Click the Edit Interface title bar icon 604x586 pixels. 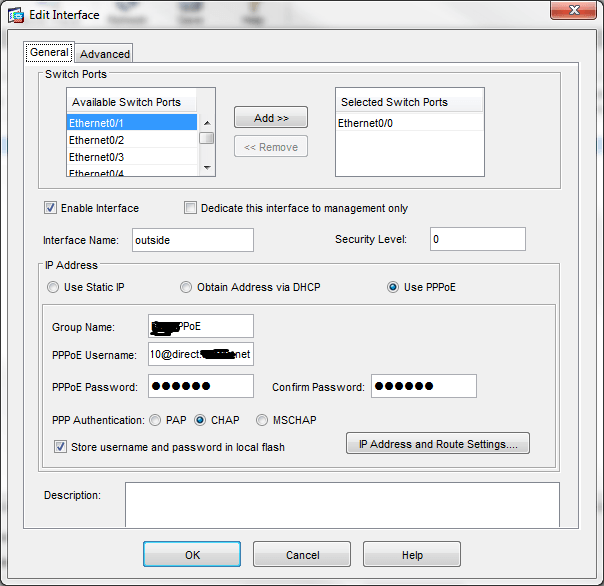coord(17,12)
